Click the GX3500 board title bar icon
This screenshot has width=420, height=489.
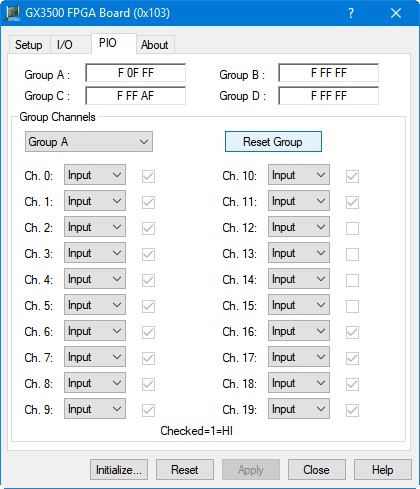point(13,13)
